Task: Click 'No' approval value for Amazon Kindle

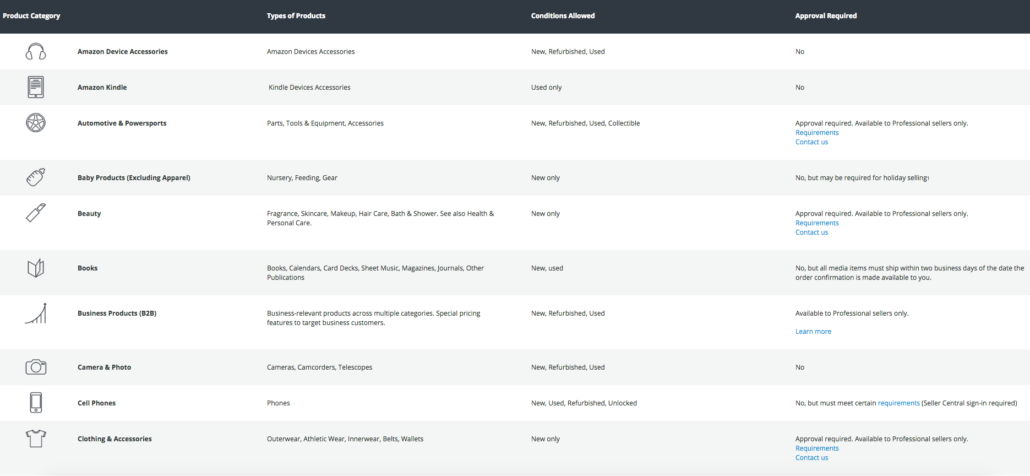Action: point(799,87)
